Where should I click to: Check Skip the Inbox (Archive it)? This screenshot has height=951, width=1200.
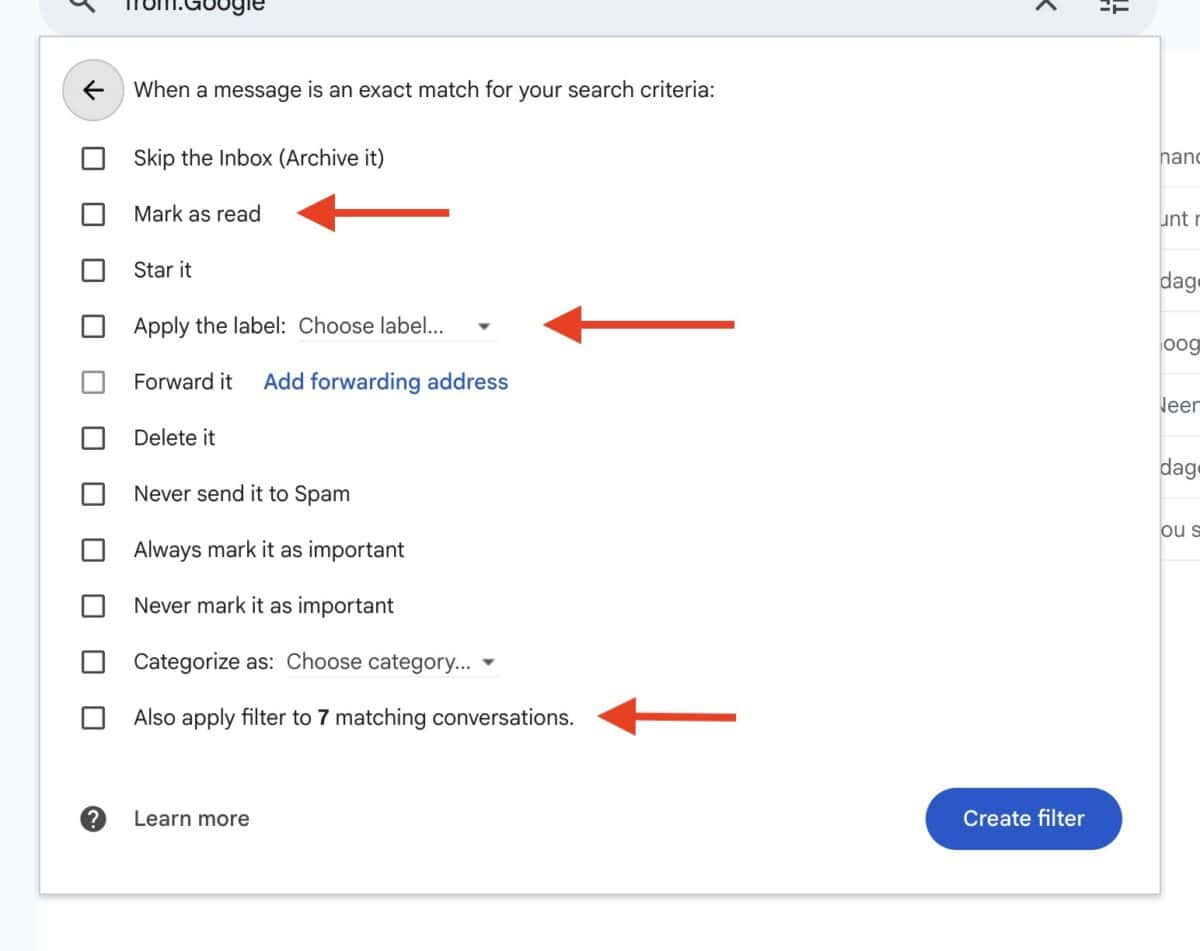[x=93, y=158]
